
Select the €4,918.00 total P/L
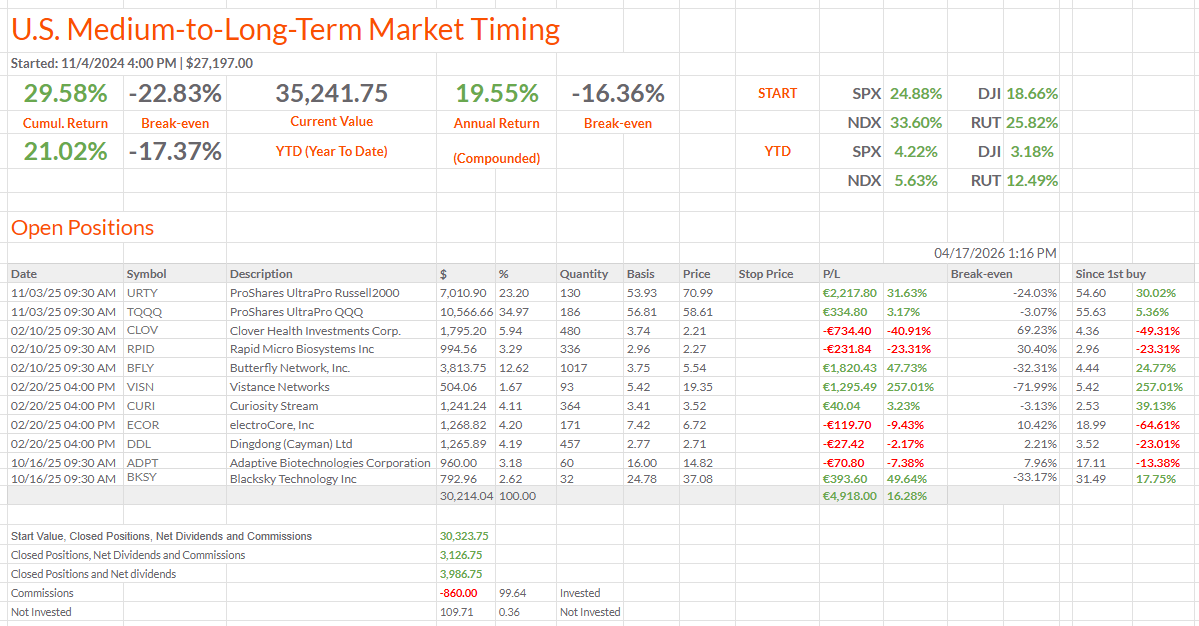point(850,495)
